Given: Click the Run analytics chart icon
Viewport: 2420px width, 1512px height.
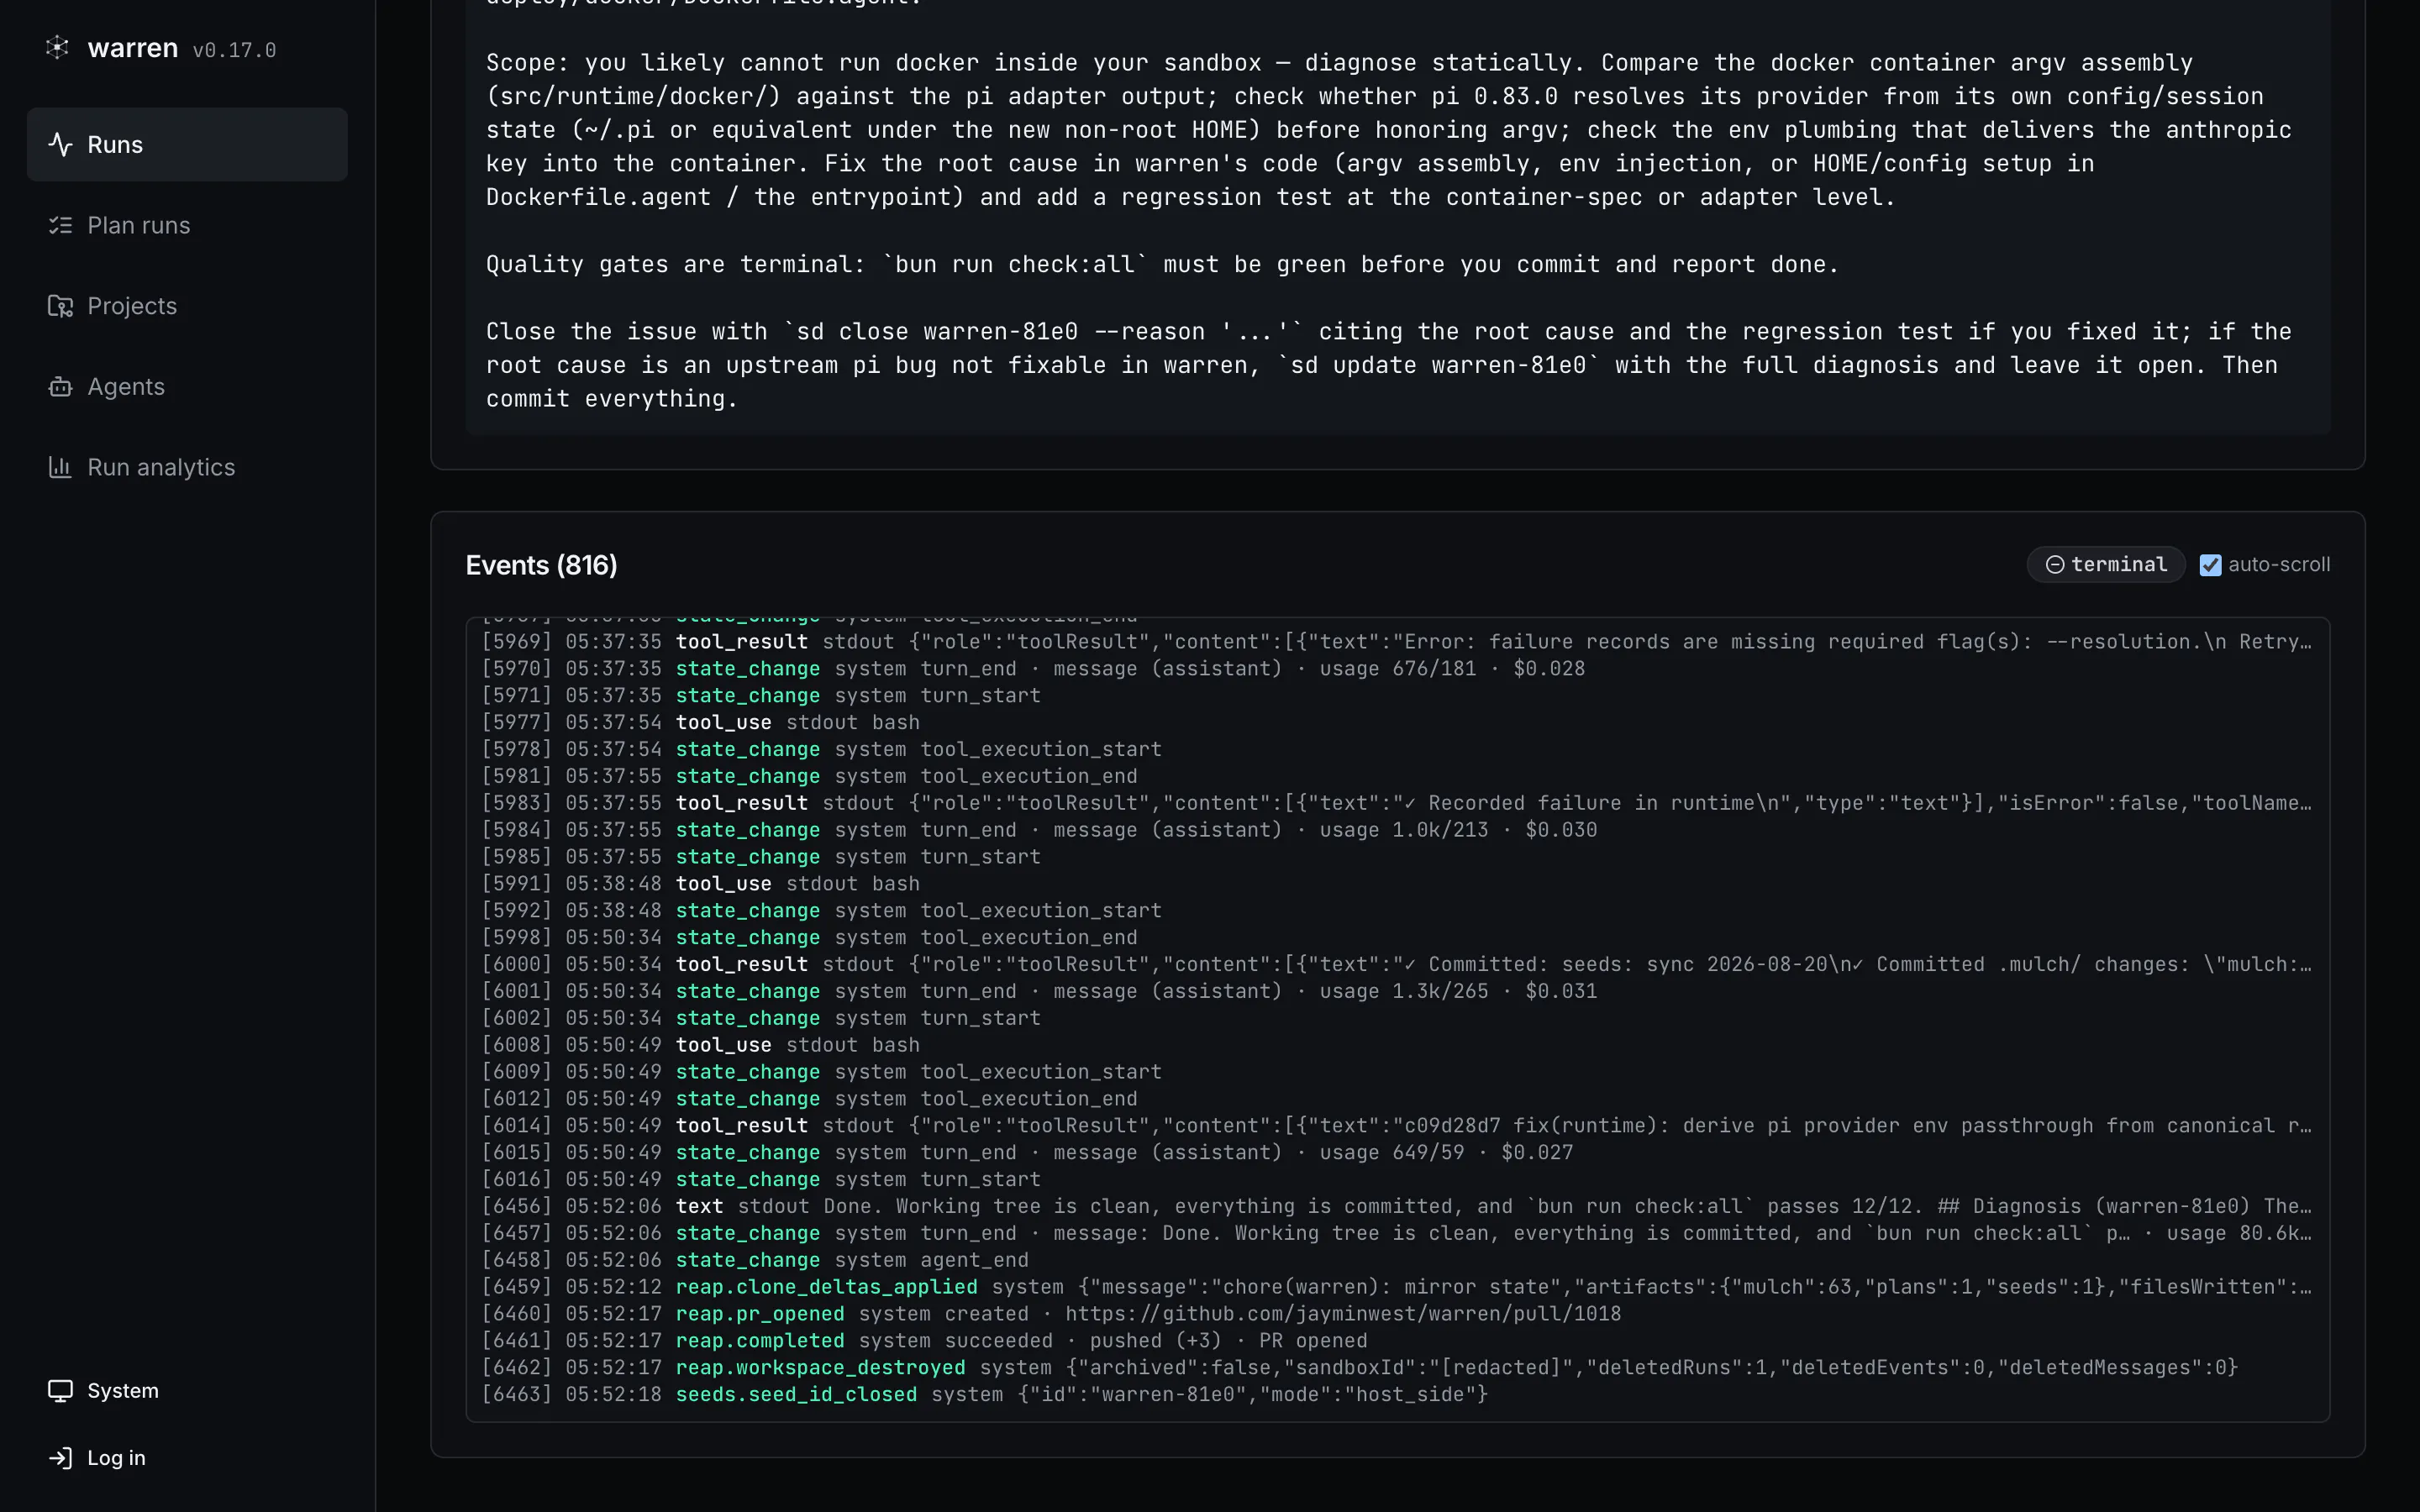Looking at the screenshot, I should tap(60, 467).
